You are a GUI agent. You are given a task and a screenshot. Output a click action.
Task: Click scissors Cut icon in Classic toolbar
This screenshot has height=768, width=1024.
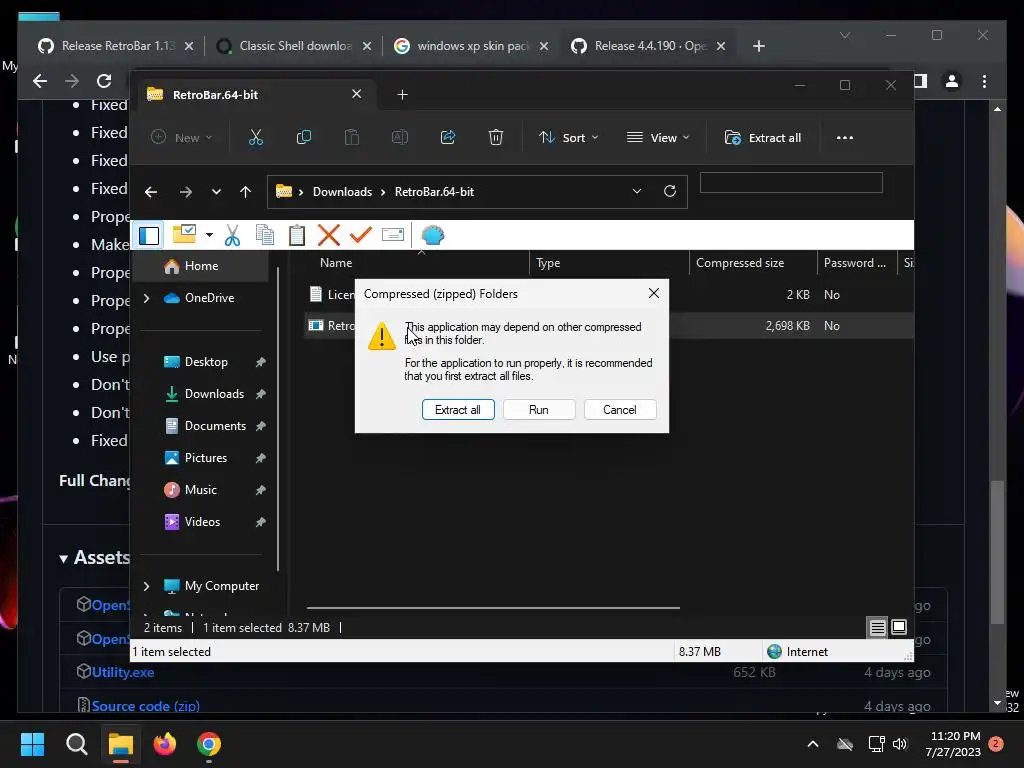pyautogui.click(x=232, y=235)
